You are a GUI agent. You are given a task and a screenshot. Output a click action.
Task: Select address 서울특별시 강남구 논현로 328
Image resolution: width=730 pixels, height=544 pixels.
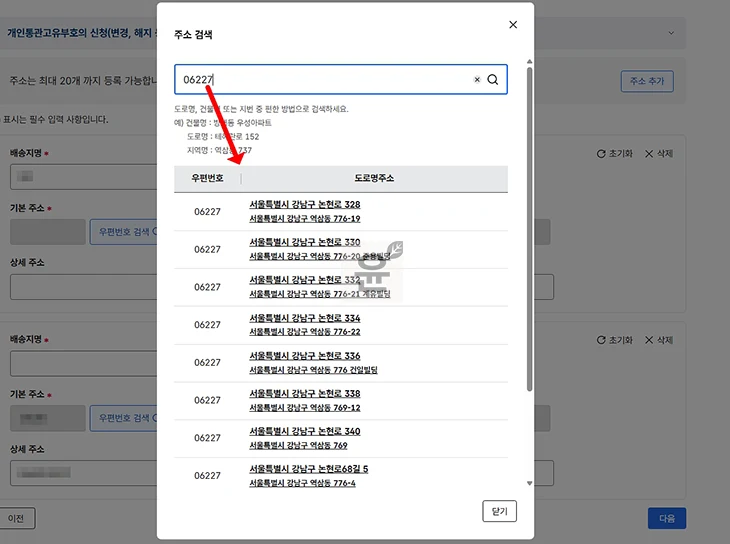click(304, 204)
